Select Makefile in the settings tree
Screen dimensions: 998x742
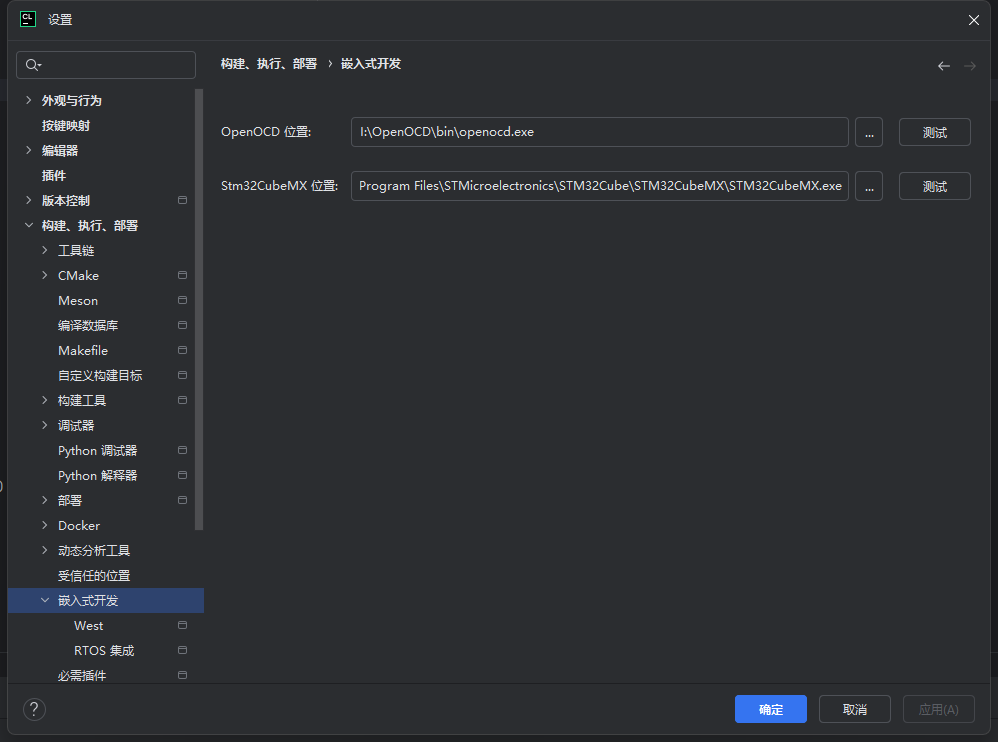coord(83,351)
